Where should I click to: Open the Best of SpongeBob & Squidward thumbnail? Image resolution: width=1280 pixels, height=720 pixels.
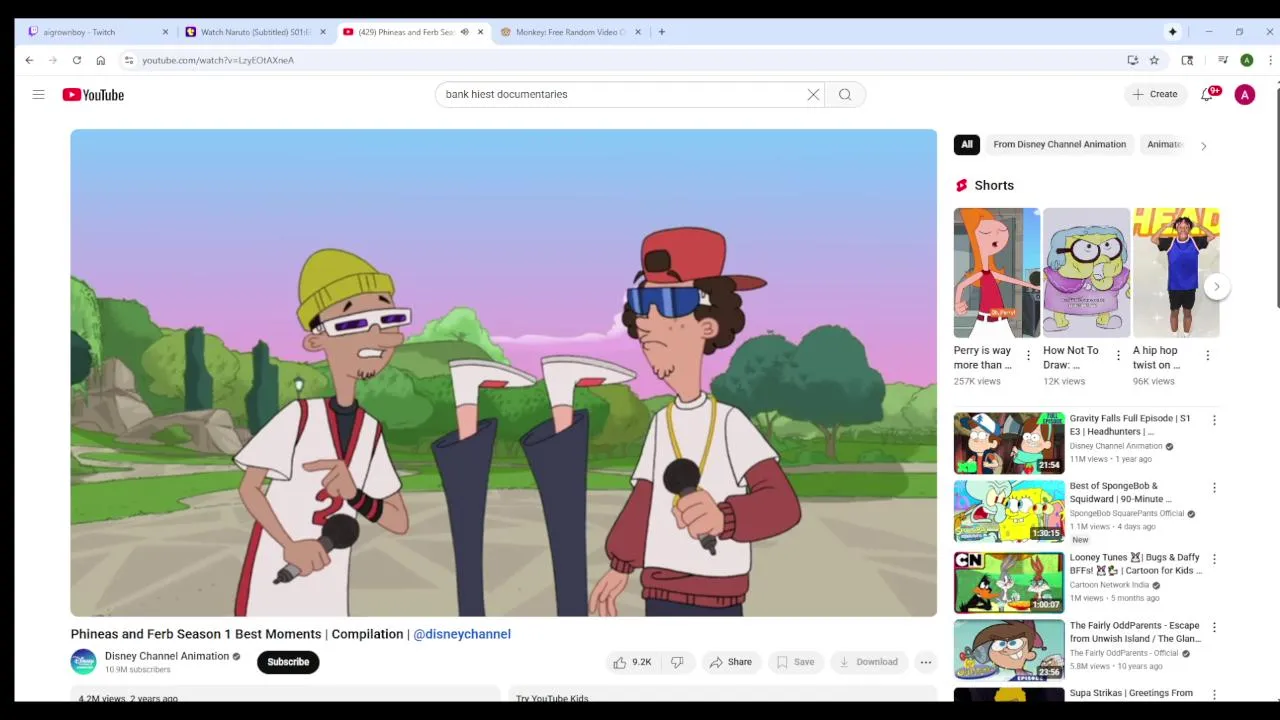[1009, 511]
